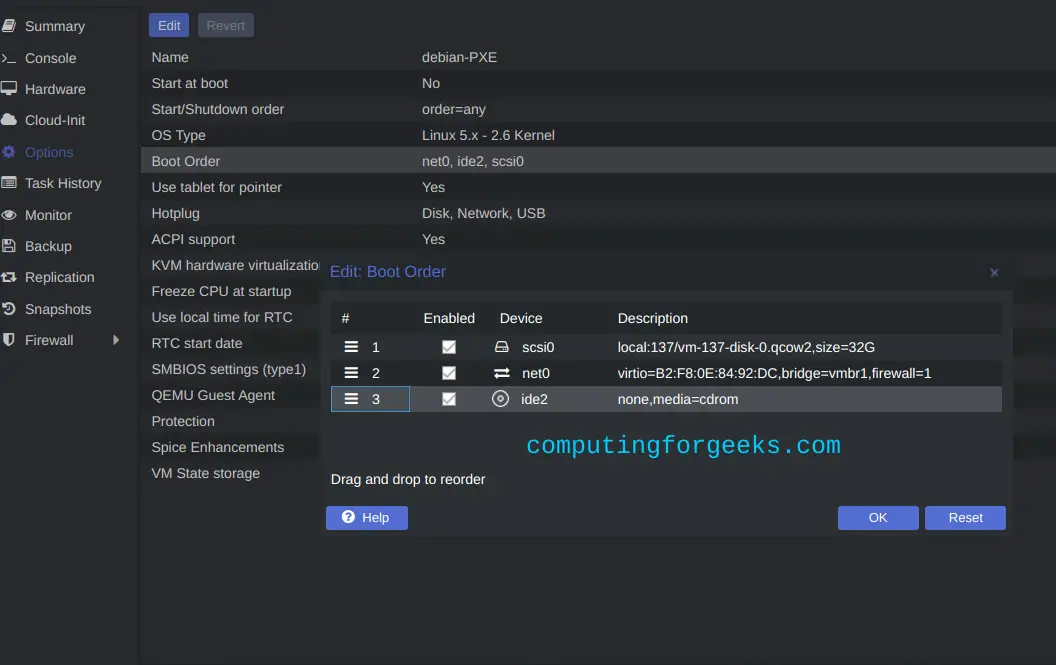This screenshot has height=665, width=1056.
Task: Select the Use tablet for pointer row
Action: point(598,187)
